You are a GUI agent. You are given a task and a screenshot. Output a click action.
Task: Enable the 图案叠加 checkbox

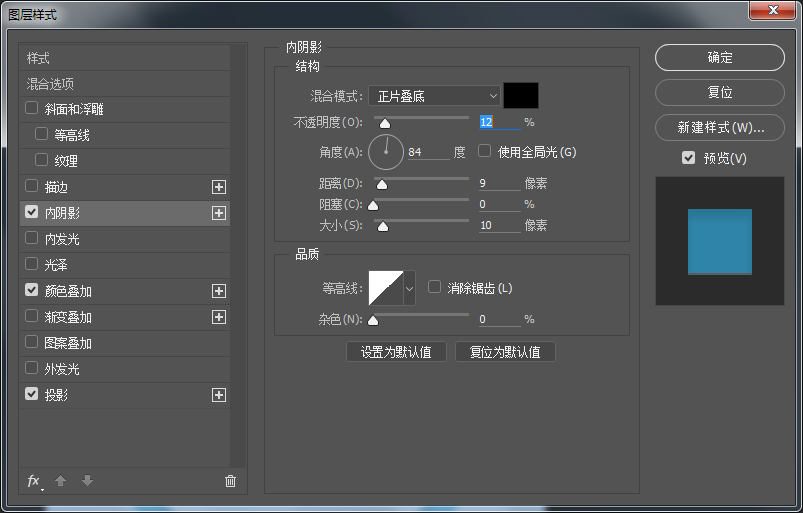tap(32, 342)
